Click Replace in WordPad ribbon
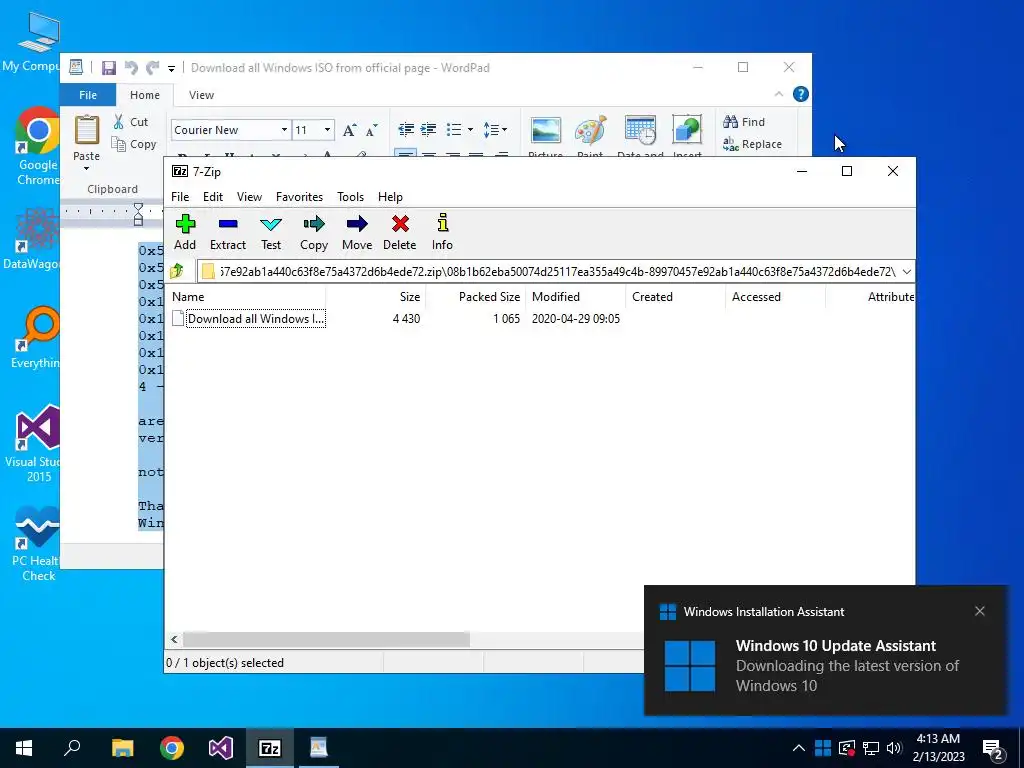Image resolution: width=1024 pixels, height=768 pixels. 752,144
